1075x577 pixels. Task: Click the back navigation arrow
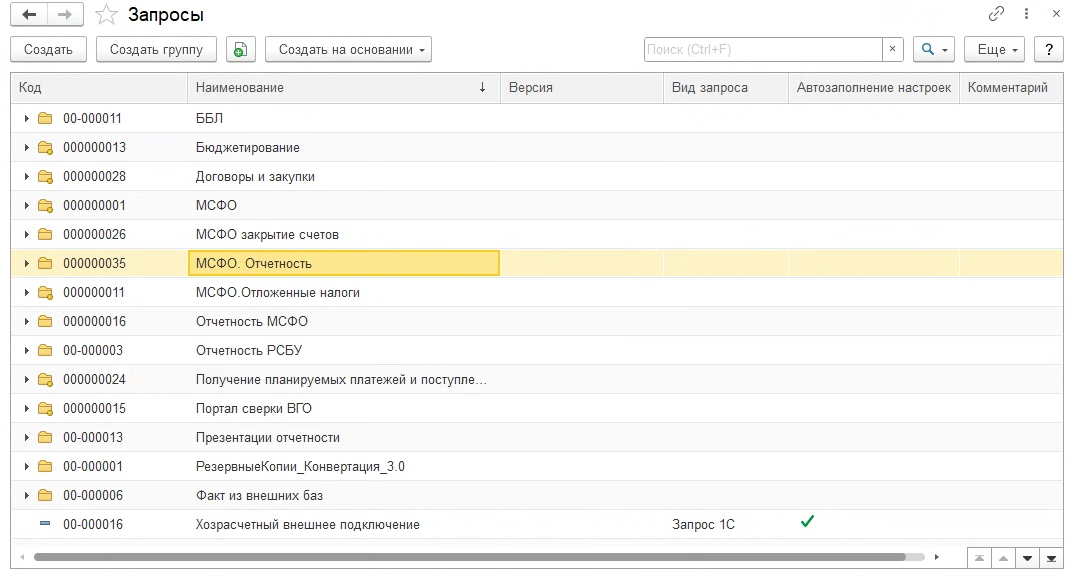point(29,15)
